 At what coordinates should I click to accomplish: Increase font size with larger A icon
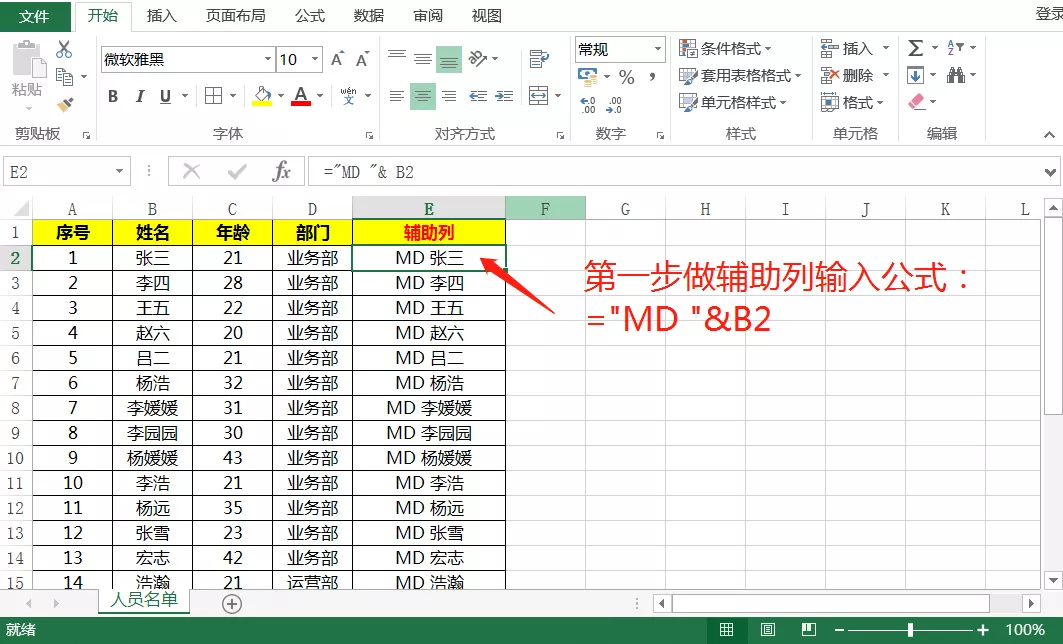(337, 60)
